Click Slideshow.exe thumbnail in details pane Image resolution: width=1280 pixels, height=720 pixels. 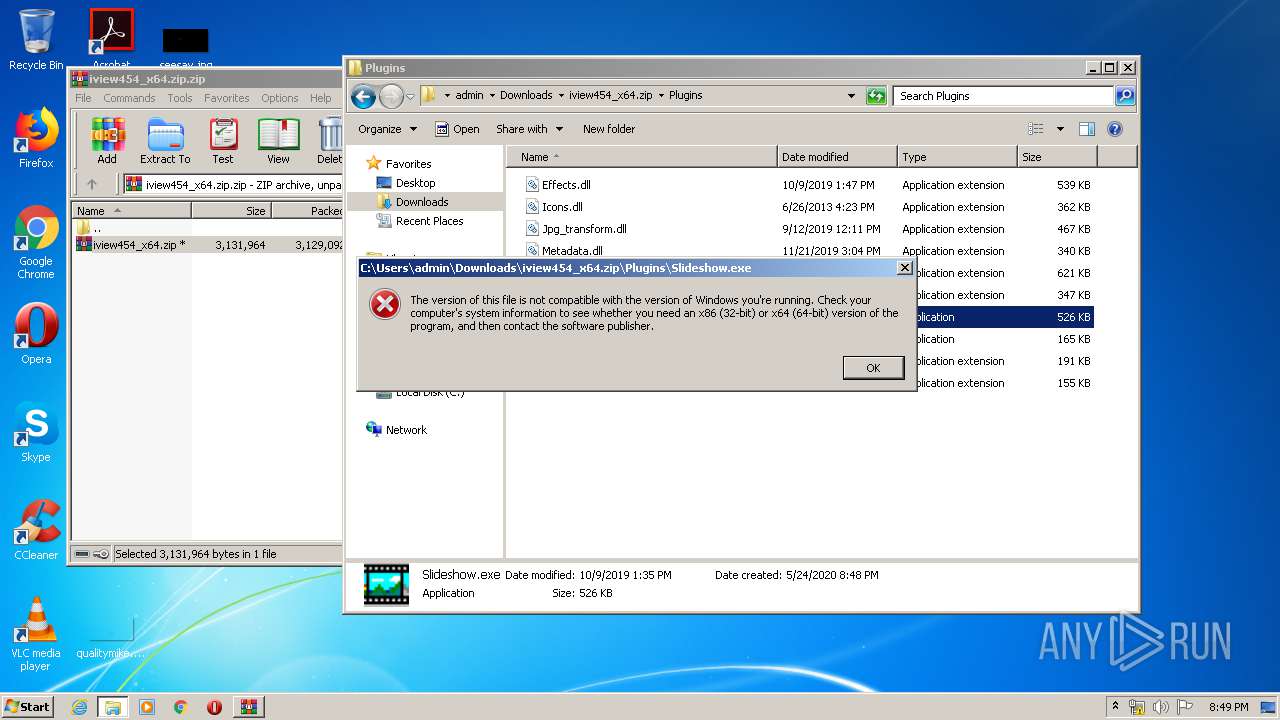click(x=386, y=585)
